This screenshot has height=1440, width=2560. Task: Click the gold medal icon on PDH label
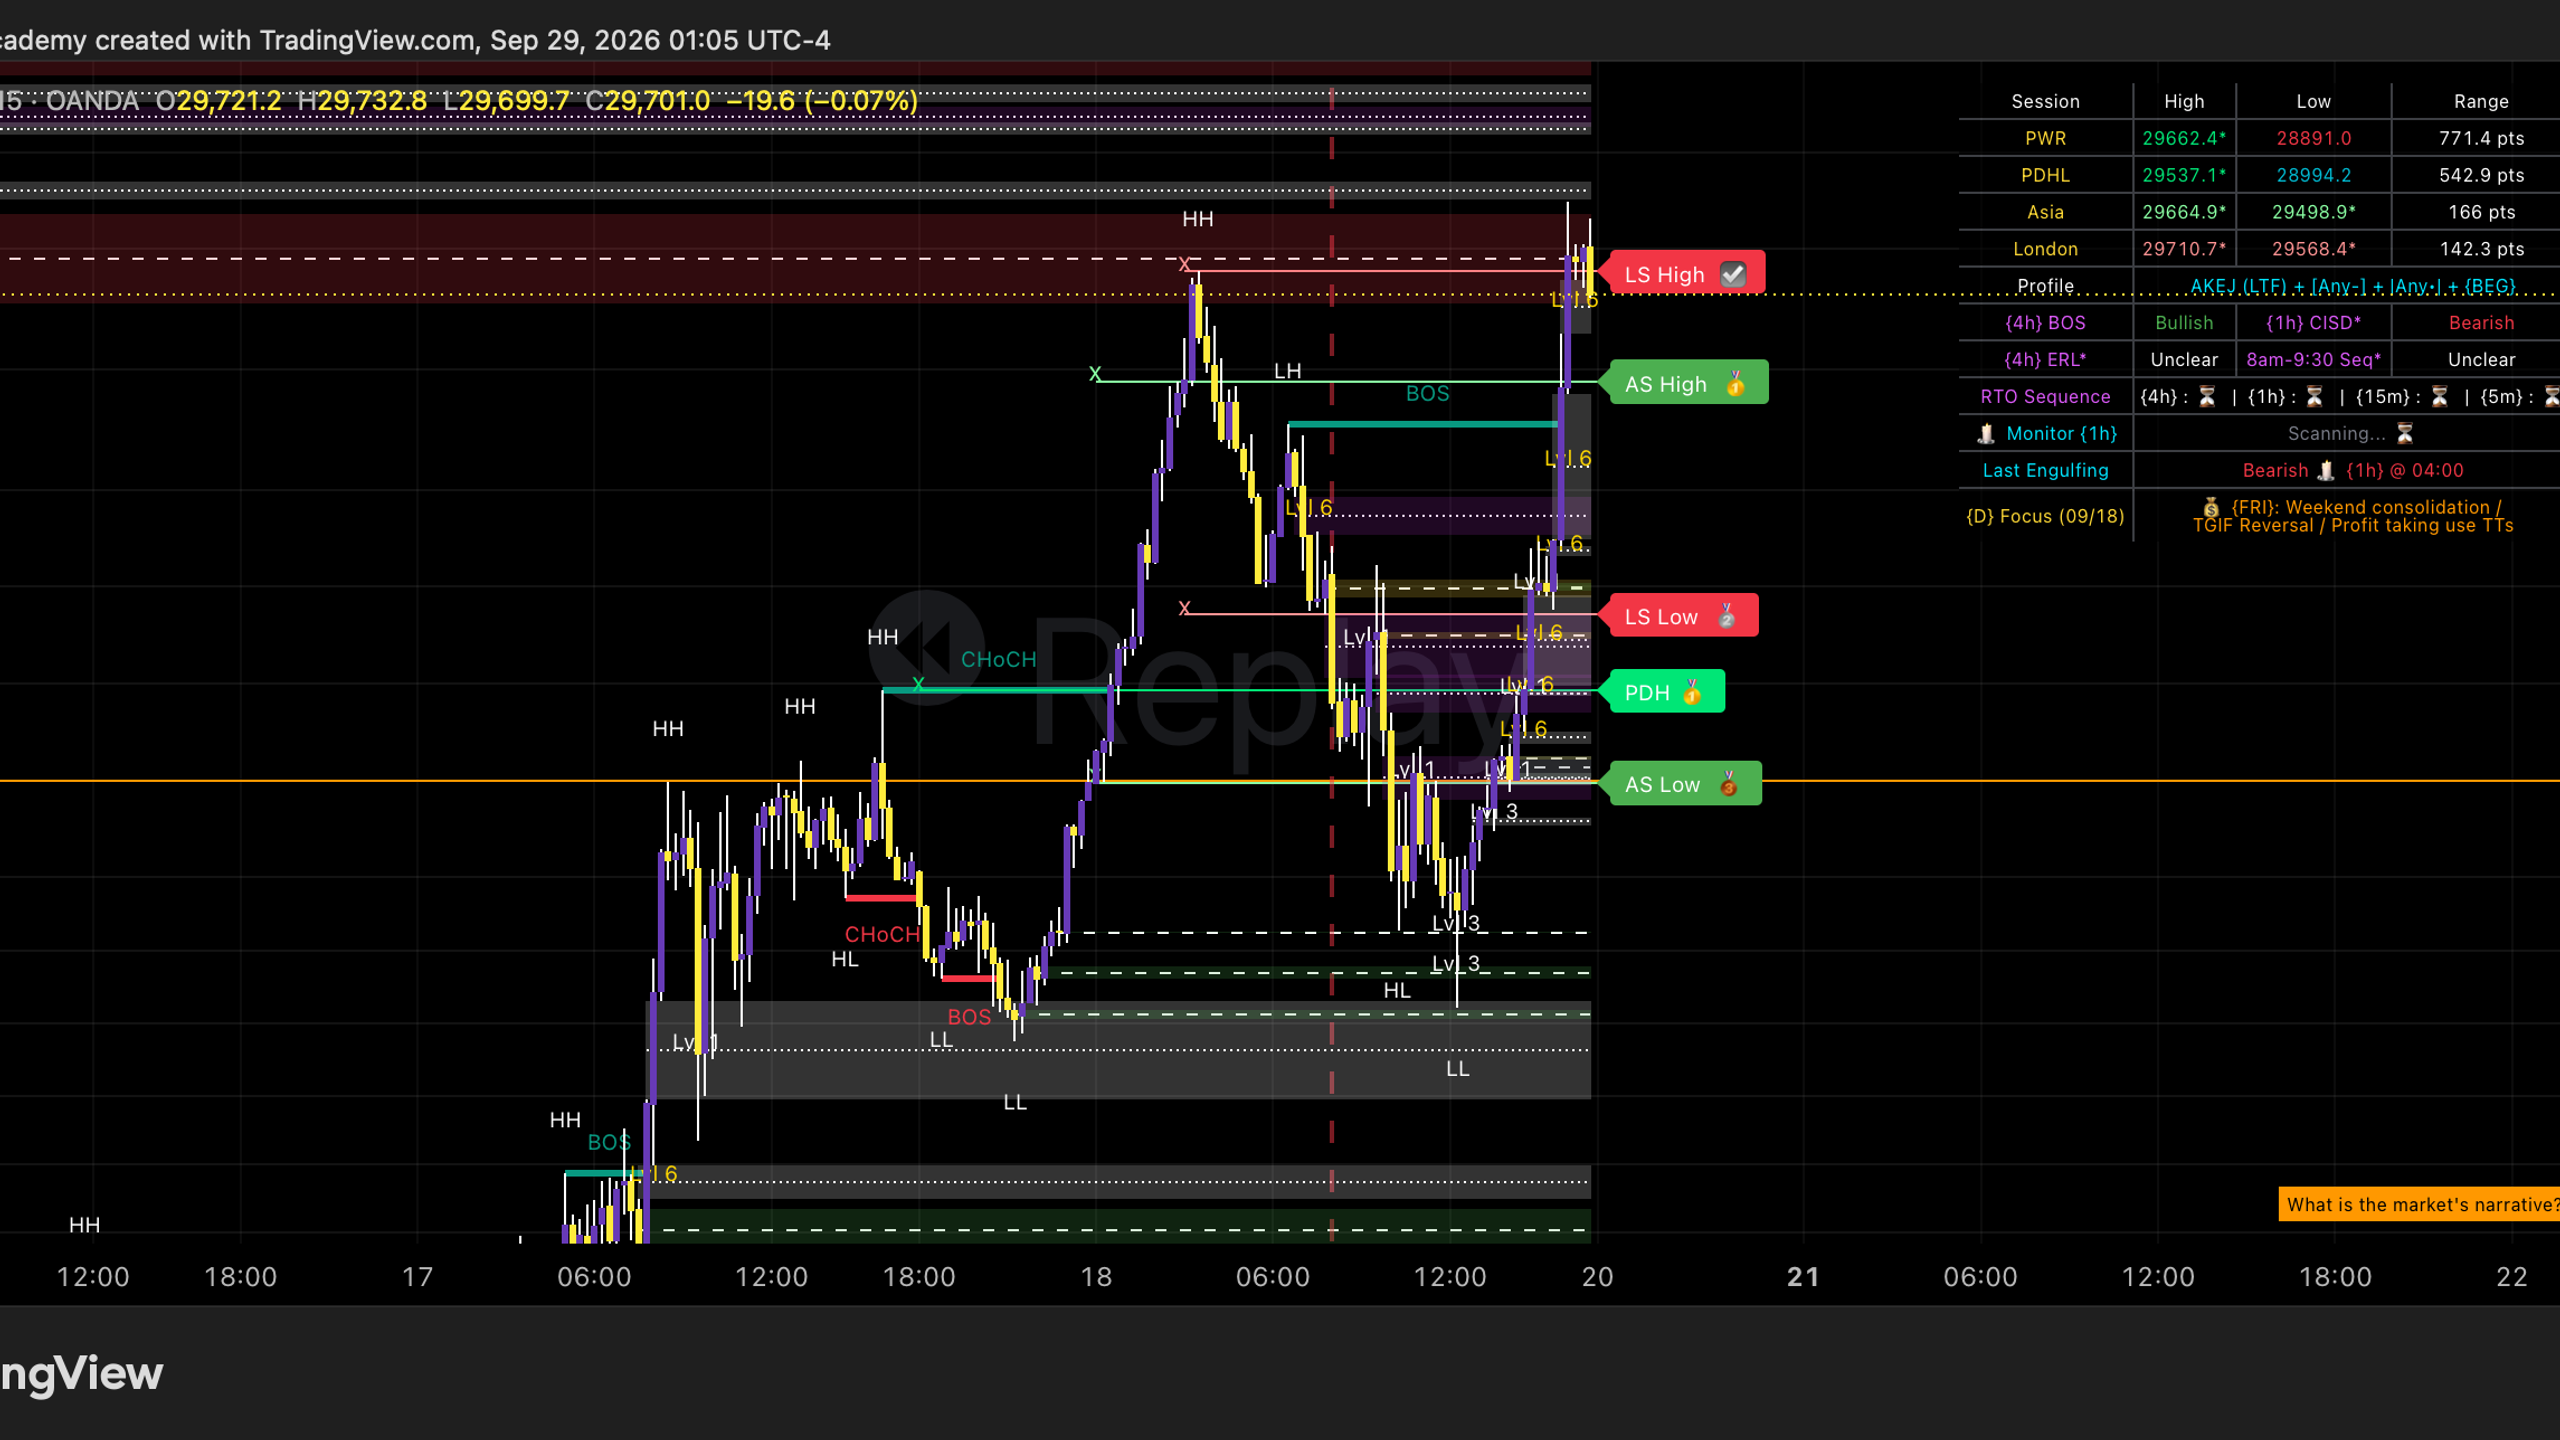[x=1692, y=692]
